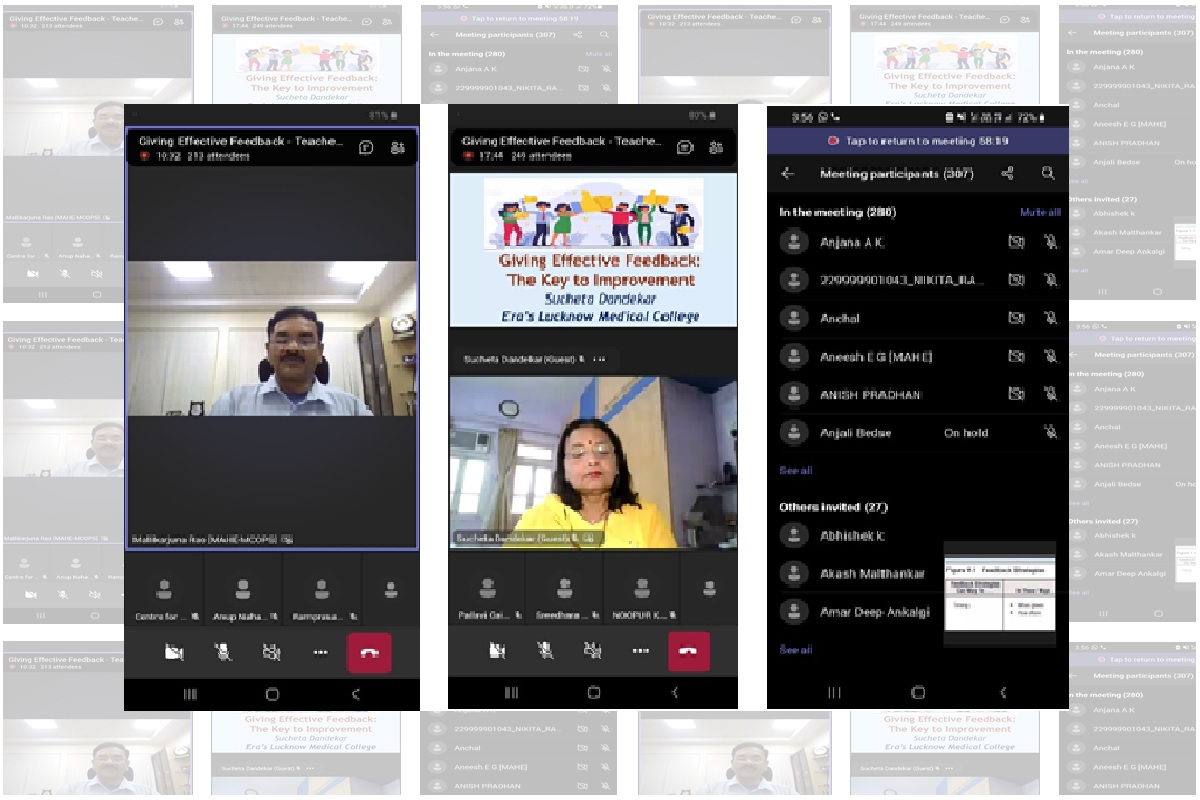Click the search icon in Meeting participants
Image resolution: width=1200 pixels, height=800 pixels.
tap(1047, 174)
